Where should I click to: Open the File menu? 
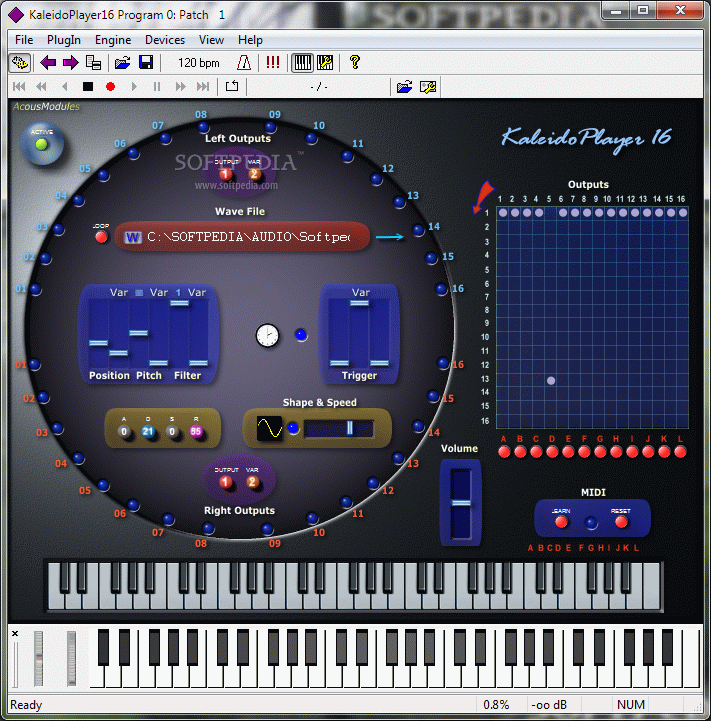[x=24, y=40]
